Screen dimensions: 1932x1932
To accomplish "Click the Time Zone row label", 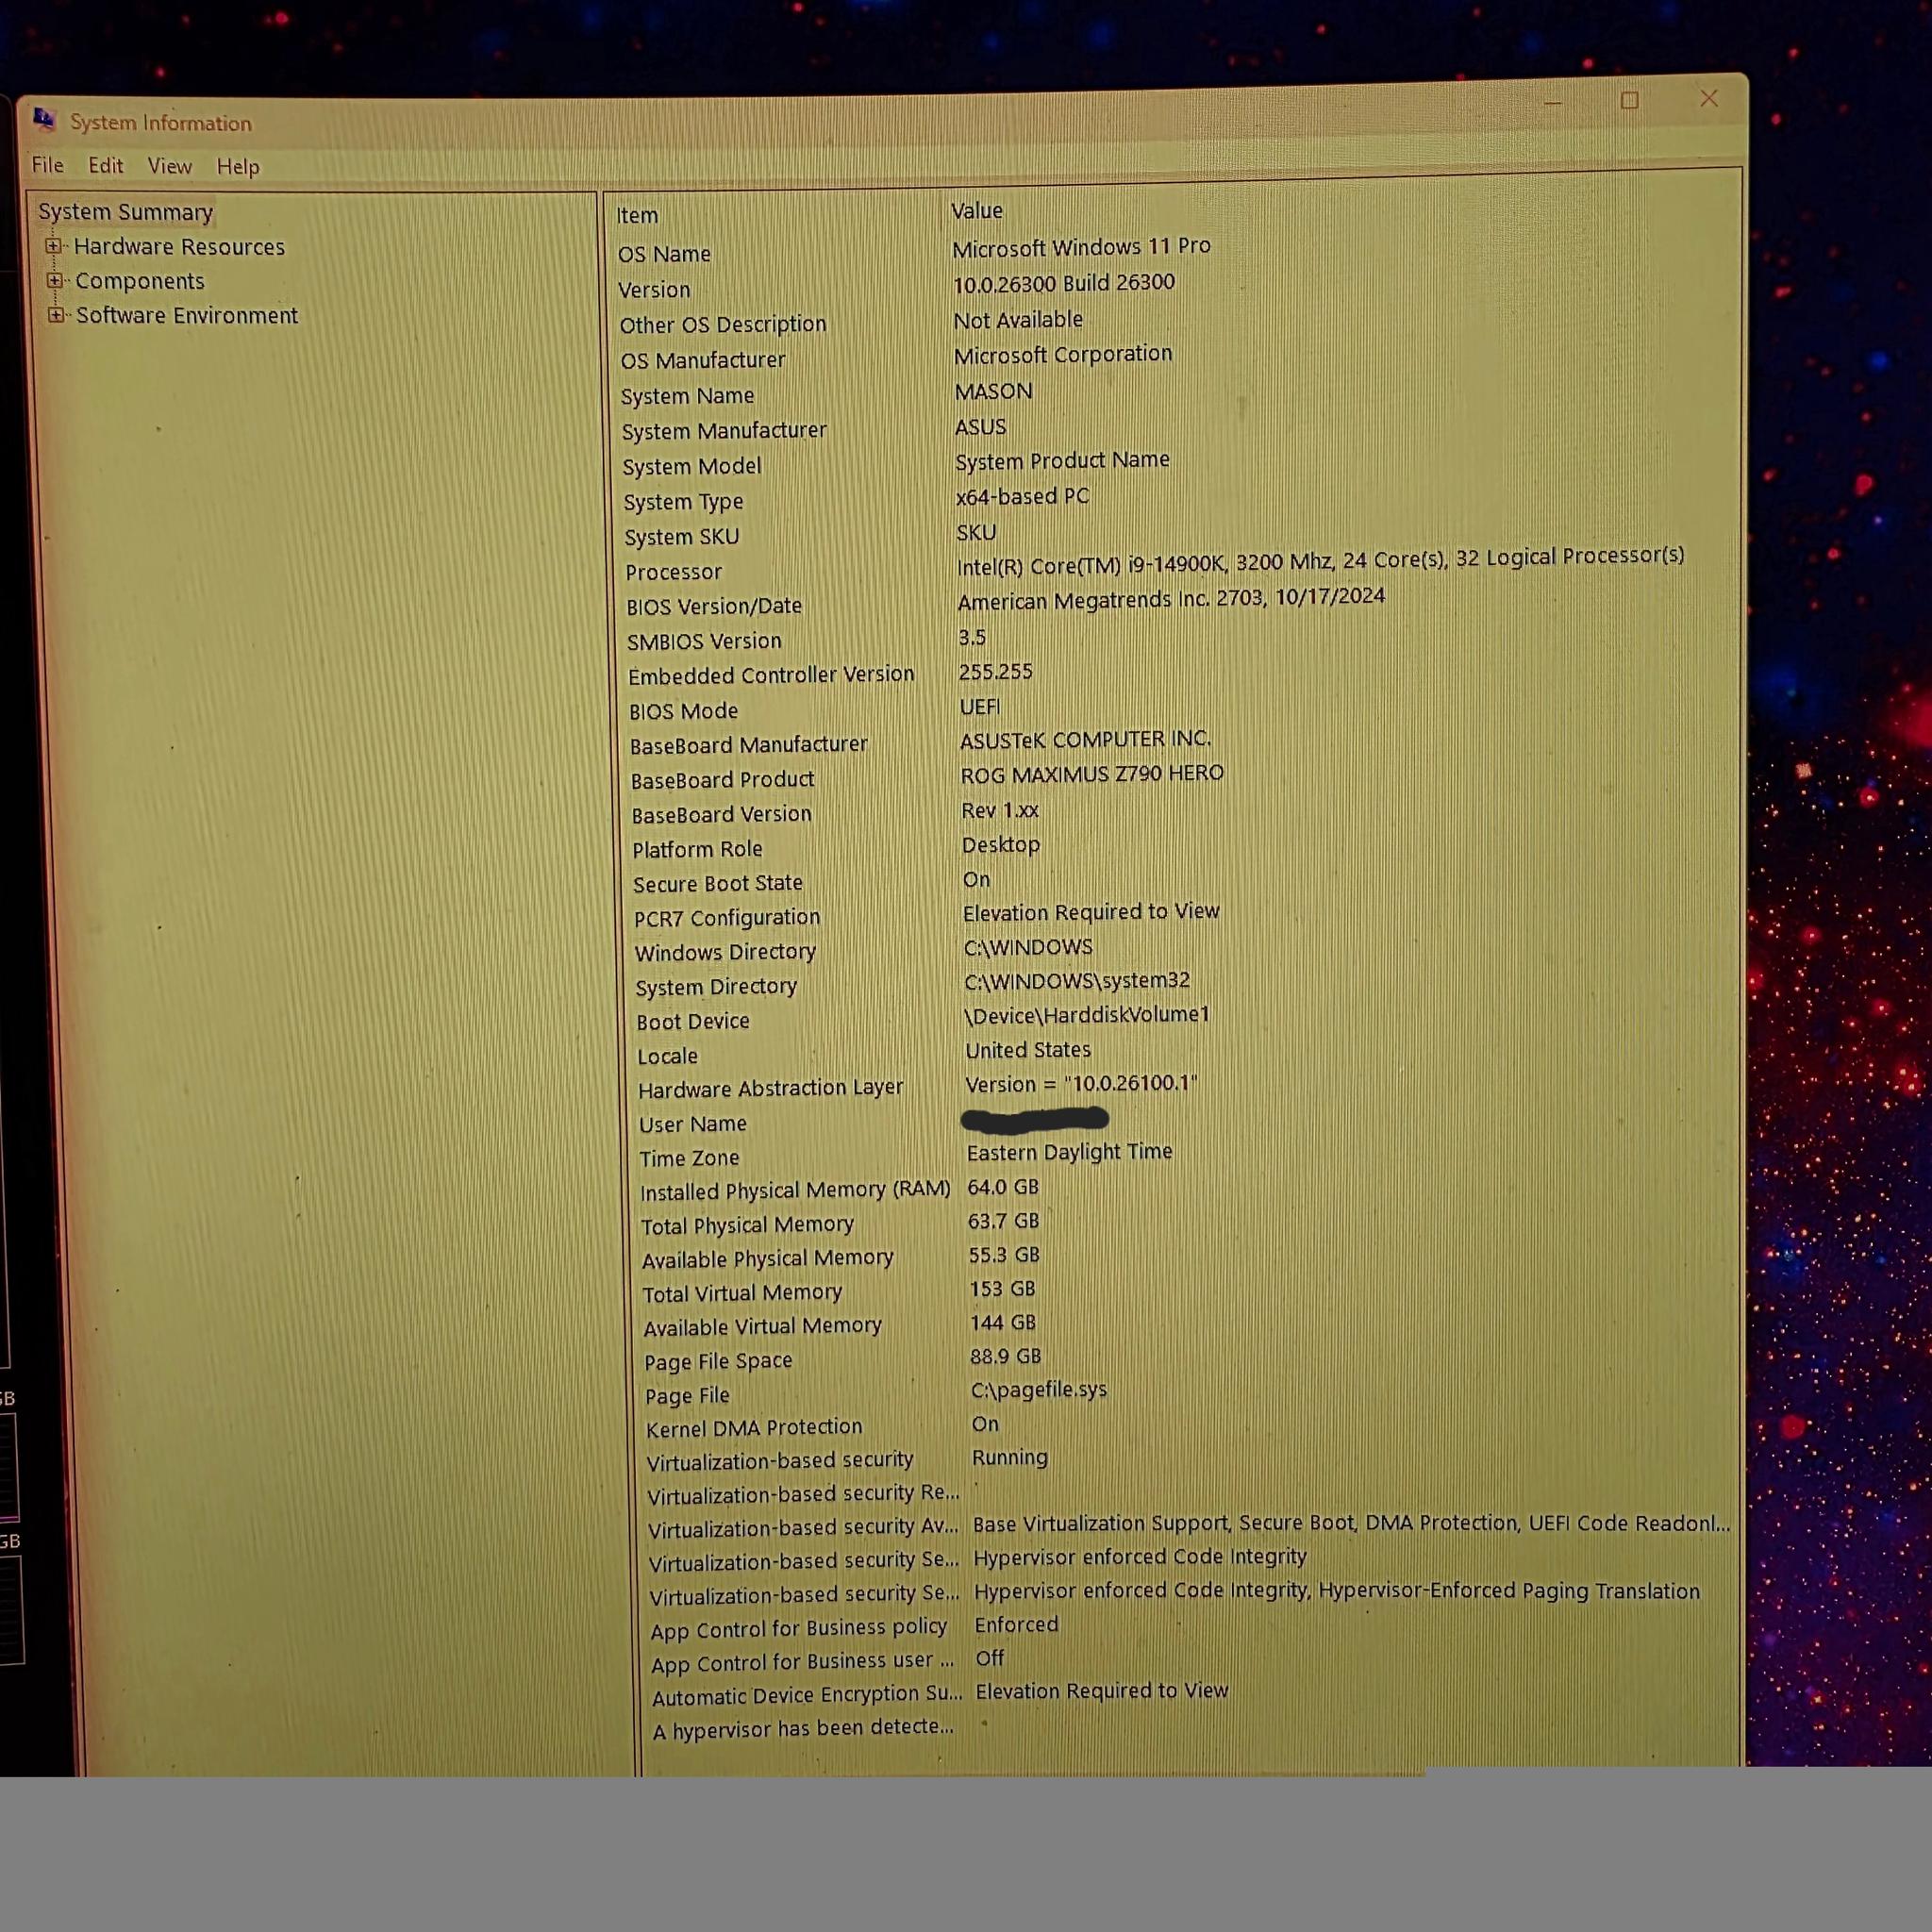I will click(x=689, y=1158).
